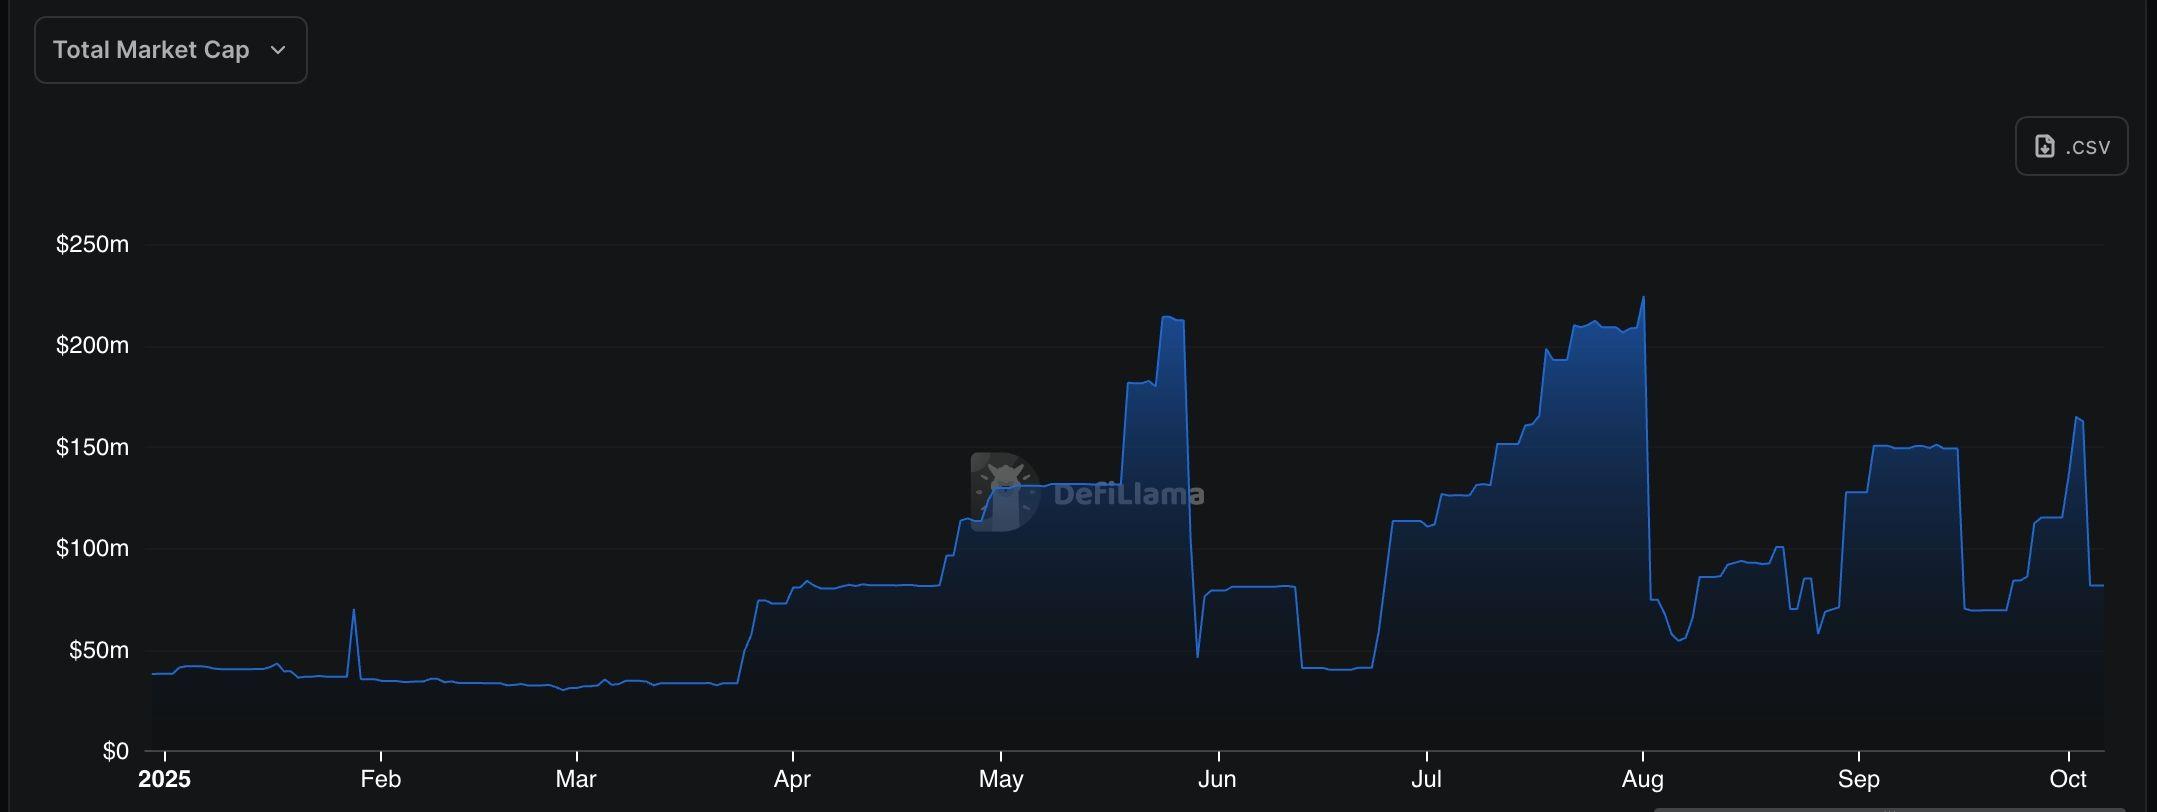The image size is (2157, 812).
Task: Click the Oct x-axis month label
Action: [2067, 779]
